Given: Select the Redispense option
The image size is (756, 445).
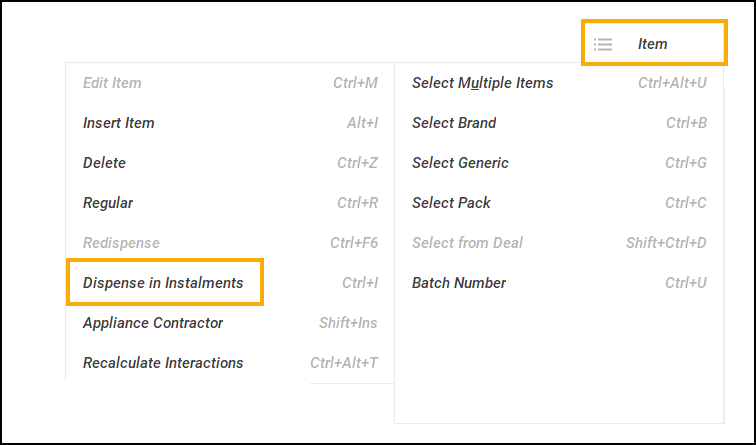Looking at the screenshot, I should tap(121, 243).
